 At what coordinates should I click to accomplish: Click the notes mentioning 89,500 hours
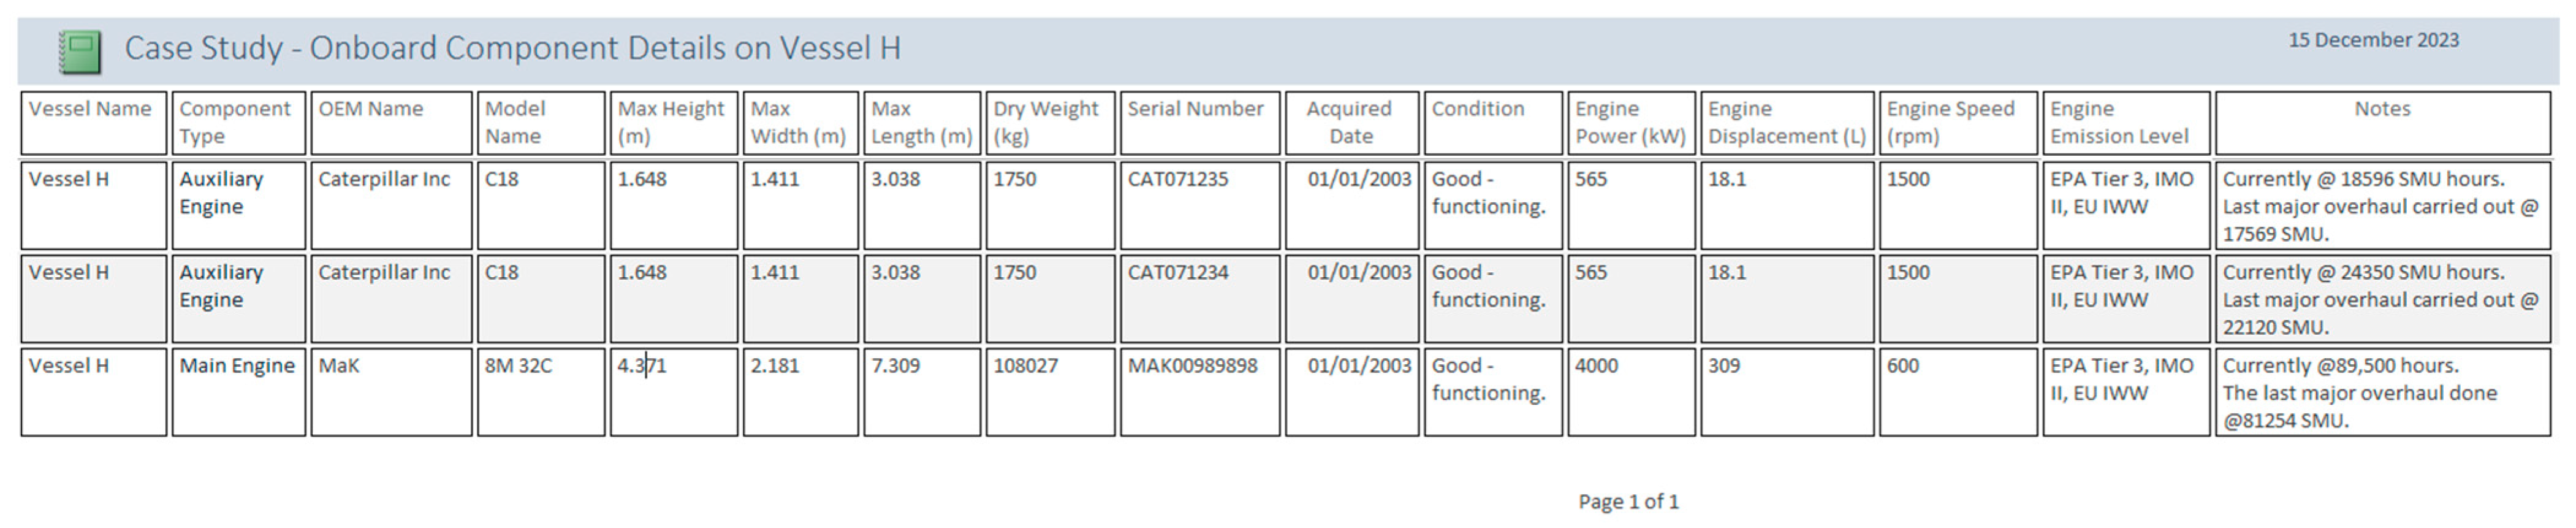pos(2381,391)
